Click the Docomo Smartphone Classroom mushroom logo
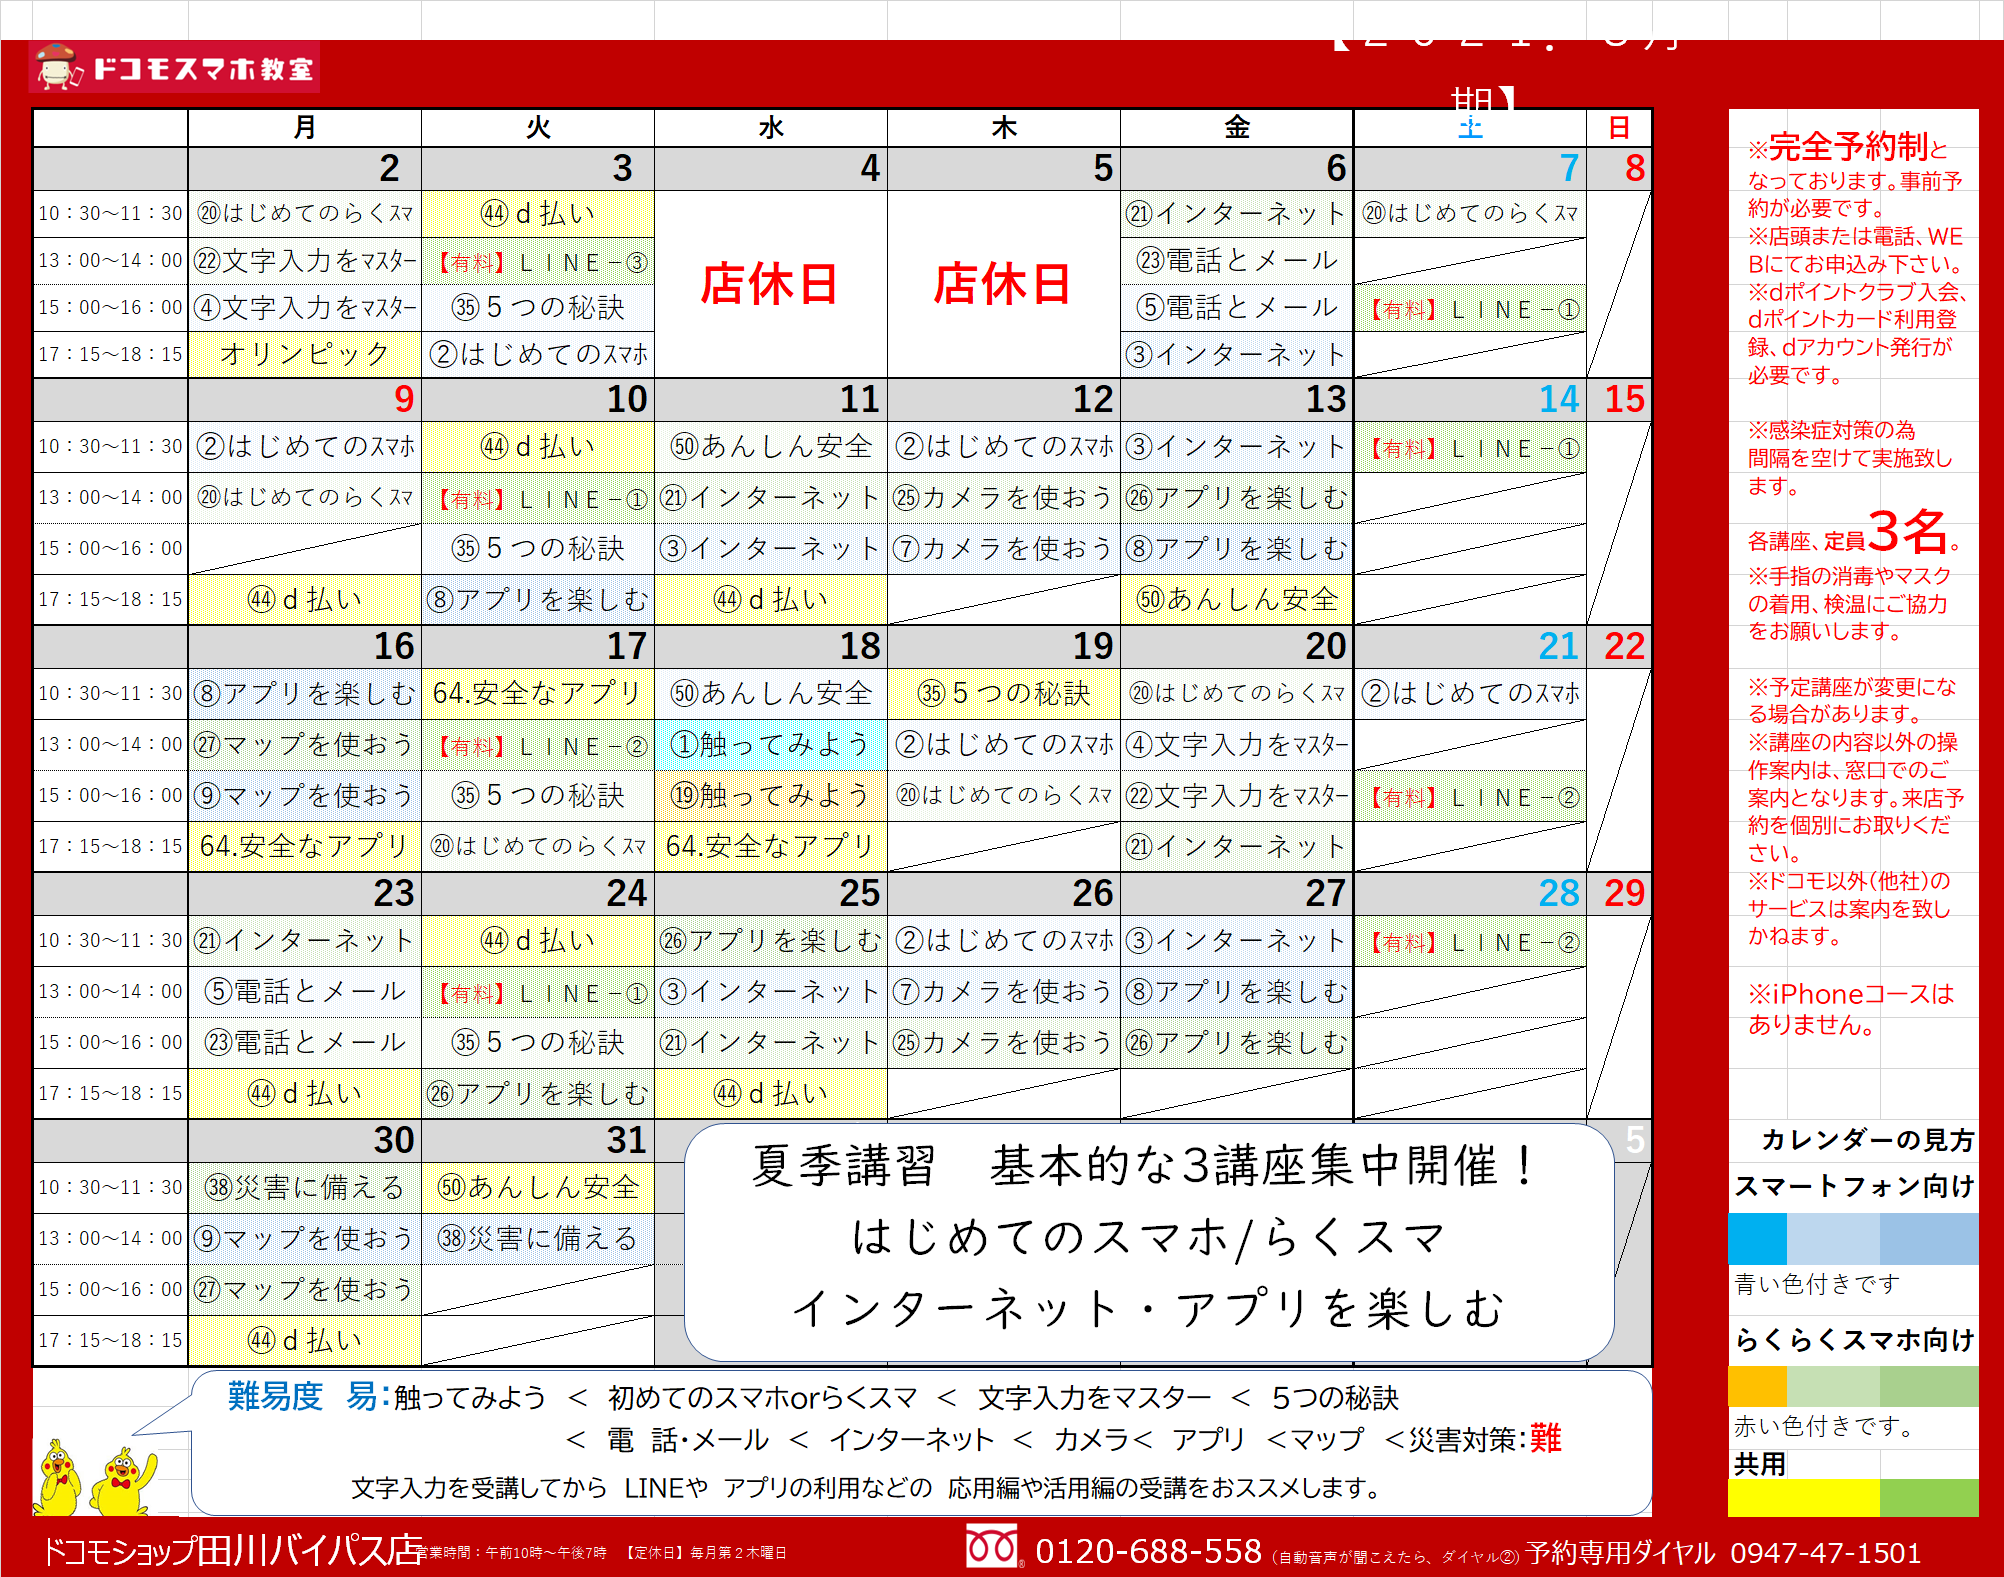This screenshot has height=1577, width=2004. [57, 66]
